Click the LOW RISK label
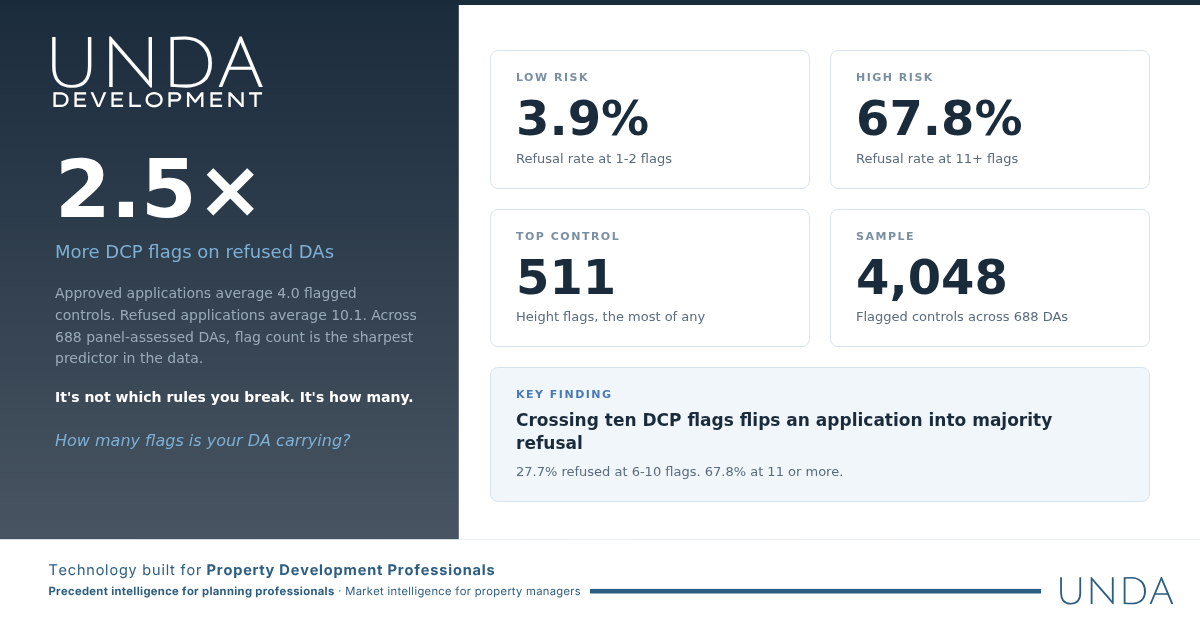1200x627 pixels. point(552,77)
